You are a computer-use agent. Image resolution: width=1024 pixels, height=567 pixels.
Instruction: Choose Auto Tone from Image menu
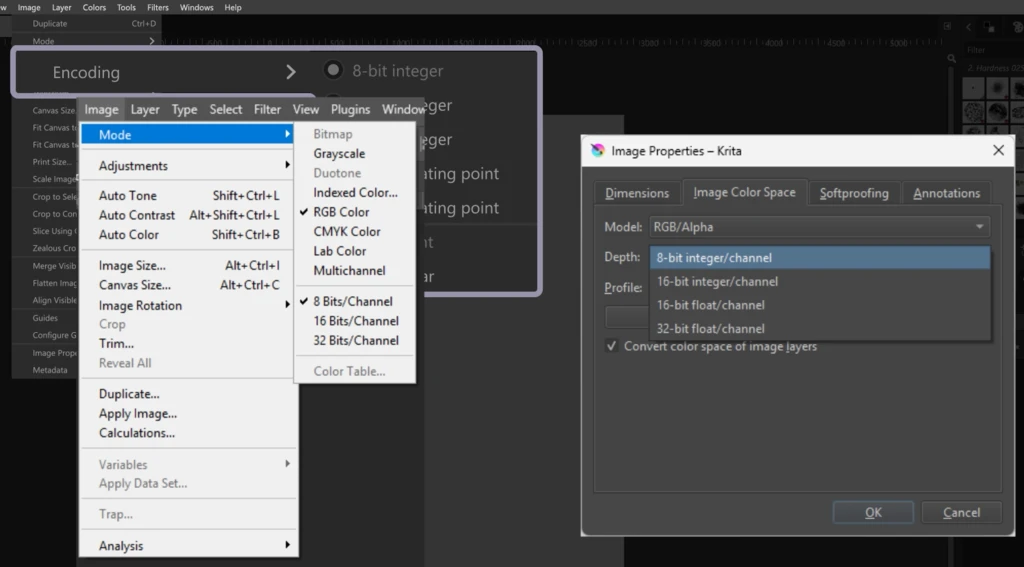pos(189,195)
